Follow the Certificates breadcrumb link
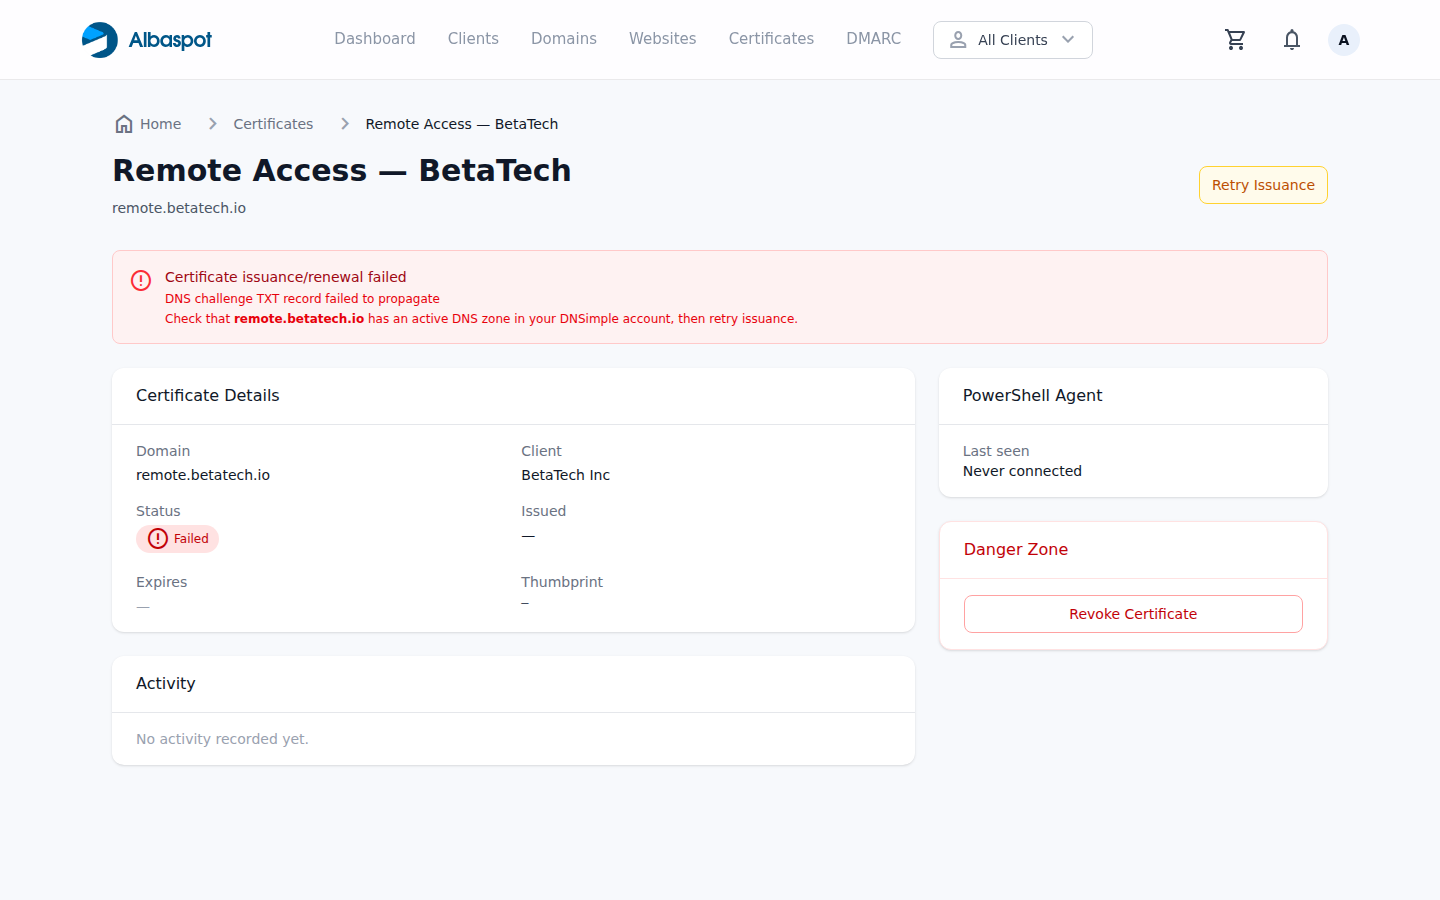 273,124
